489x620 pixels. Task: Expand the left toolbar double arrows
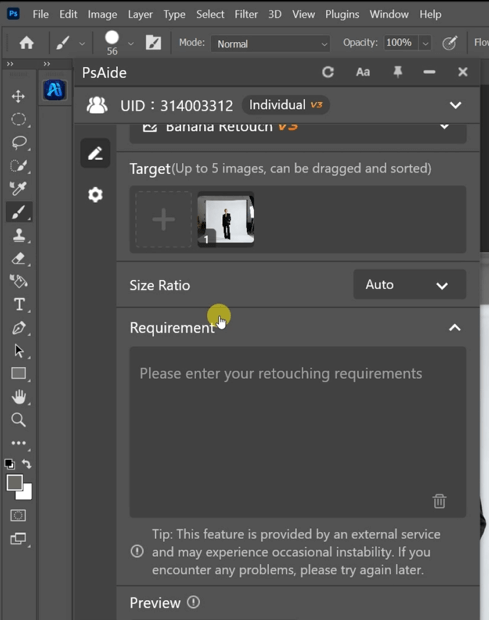point(10,64)
